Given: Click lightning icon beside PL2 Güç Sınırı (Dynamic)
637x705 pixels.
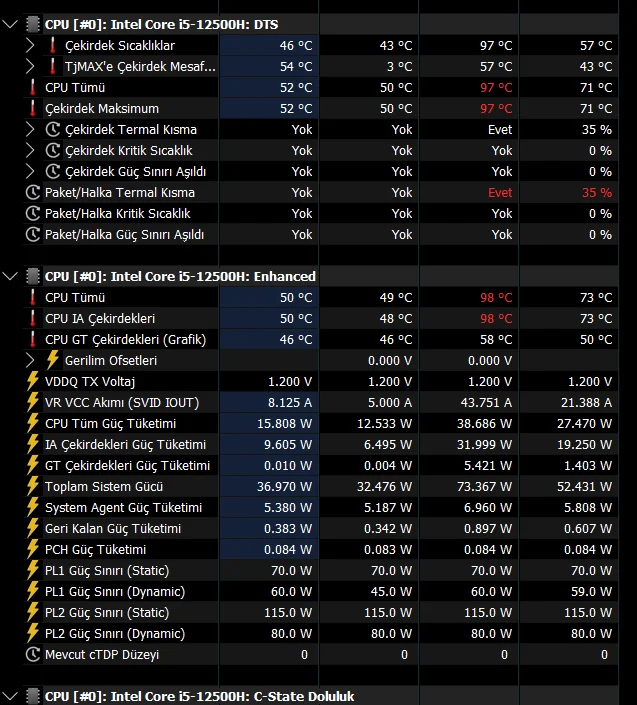Looking at the screenshot, I should tap(32, 633).
